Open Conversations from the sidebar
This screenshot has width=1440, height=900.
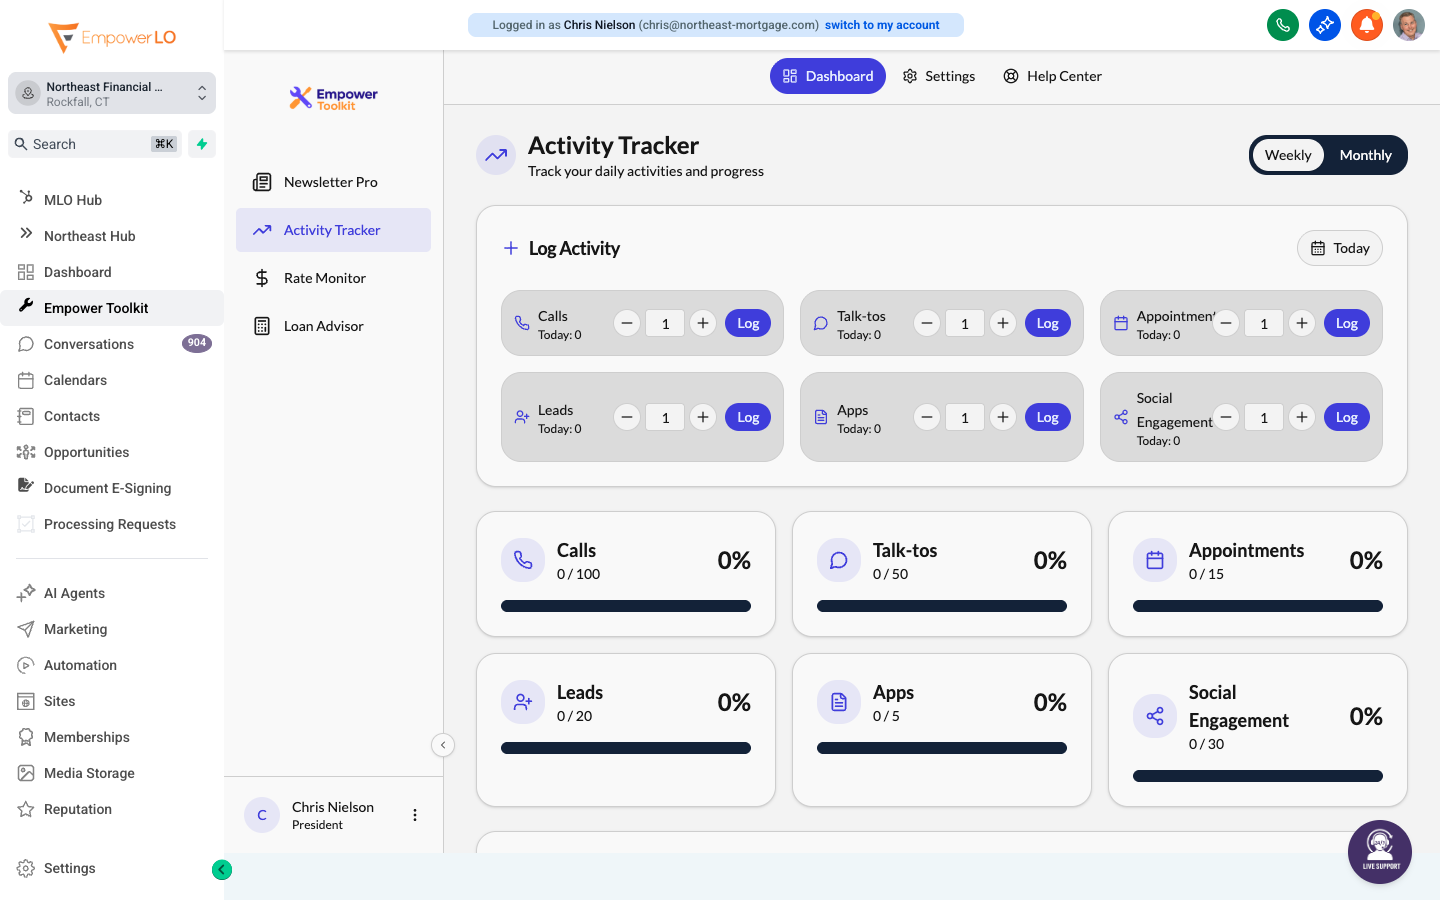click(x=90, y=344)
